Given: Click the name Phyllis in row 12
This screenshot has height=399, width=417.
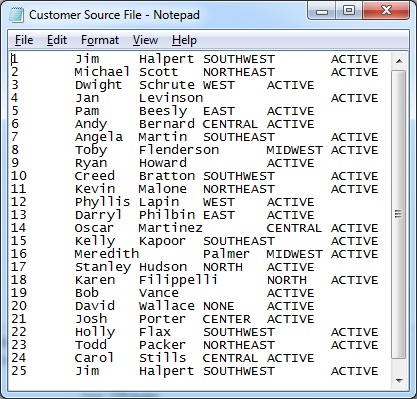Looking at the screenshot, I should (x=102, y=202).
